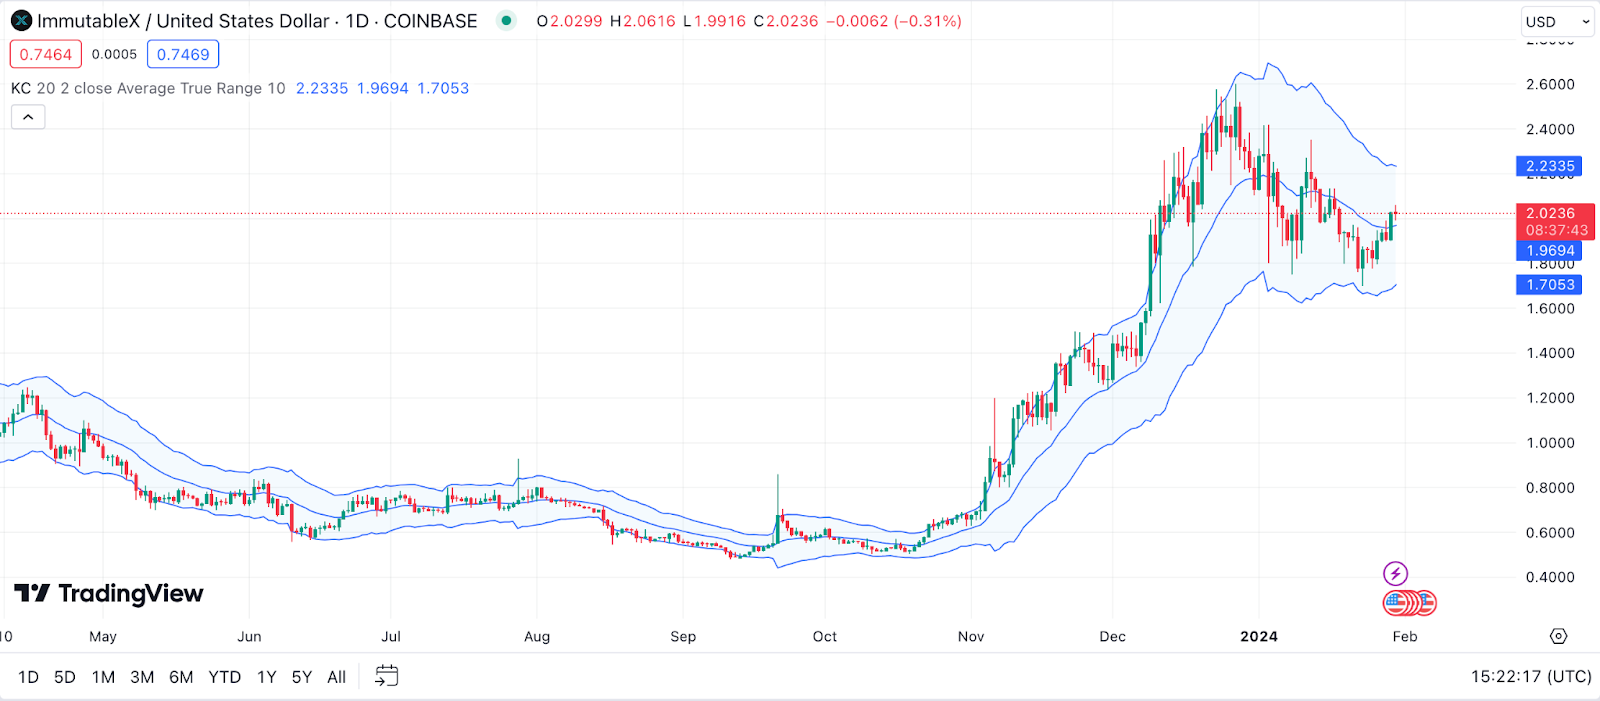The image size is (1600, 701).
Task: Select the YTD time range
Action: pos(224,677)
